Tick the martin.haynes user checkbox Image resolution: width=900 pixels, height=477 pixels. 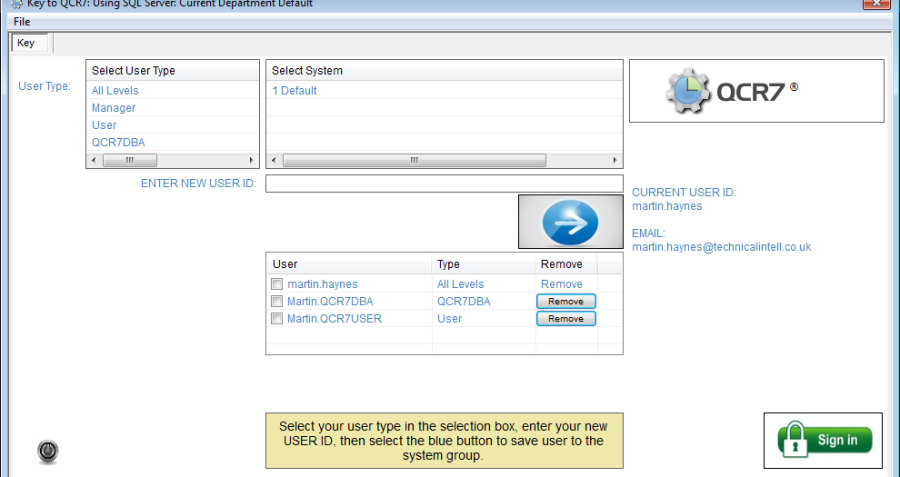277,285
